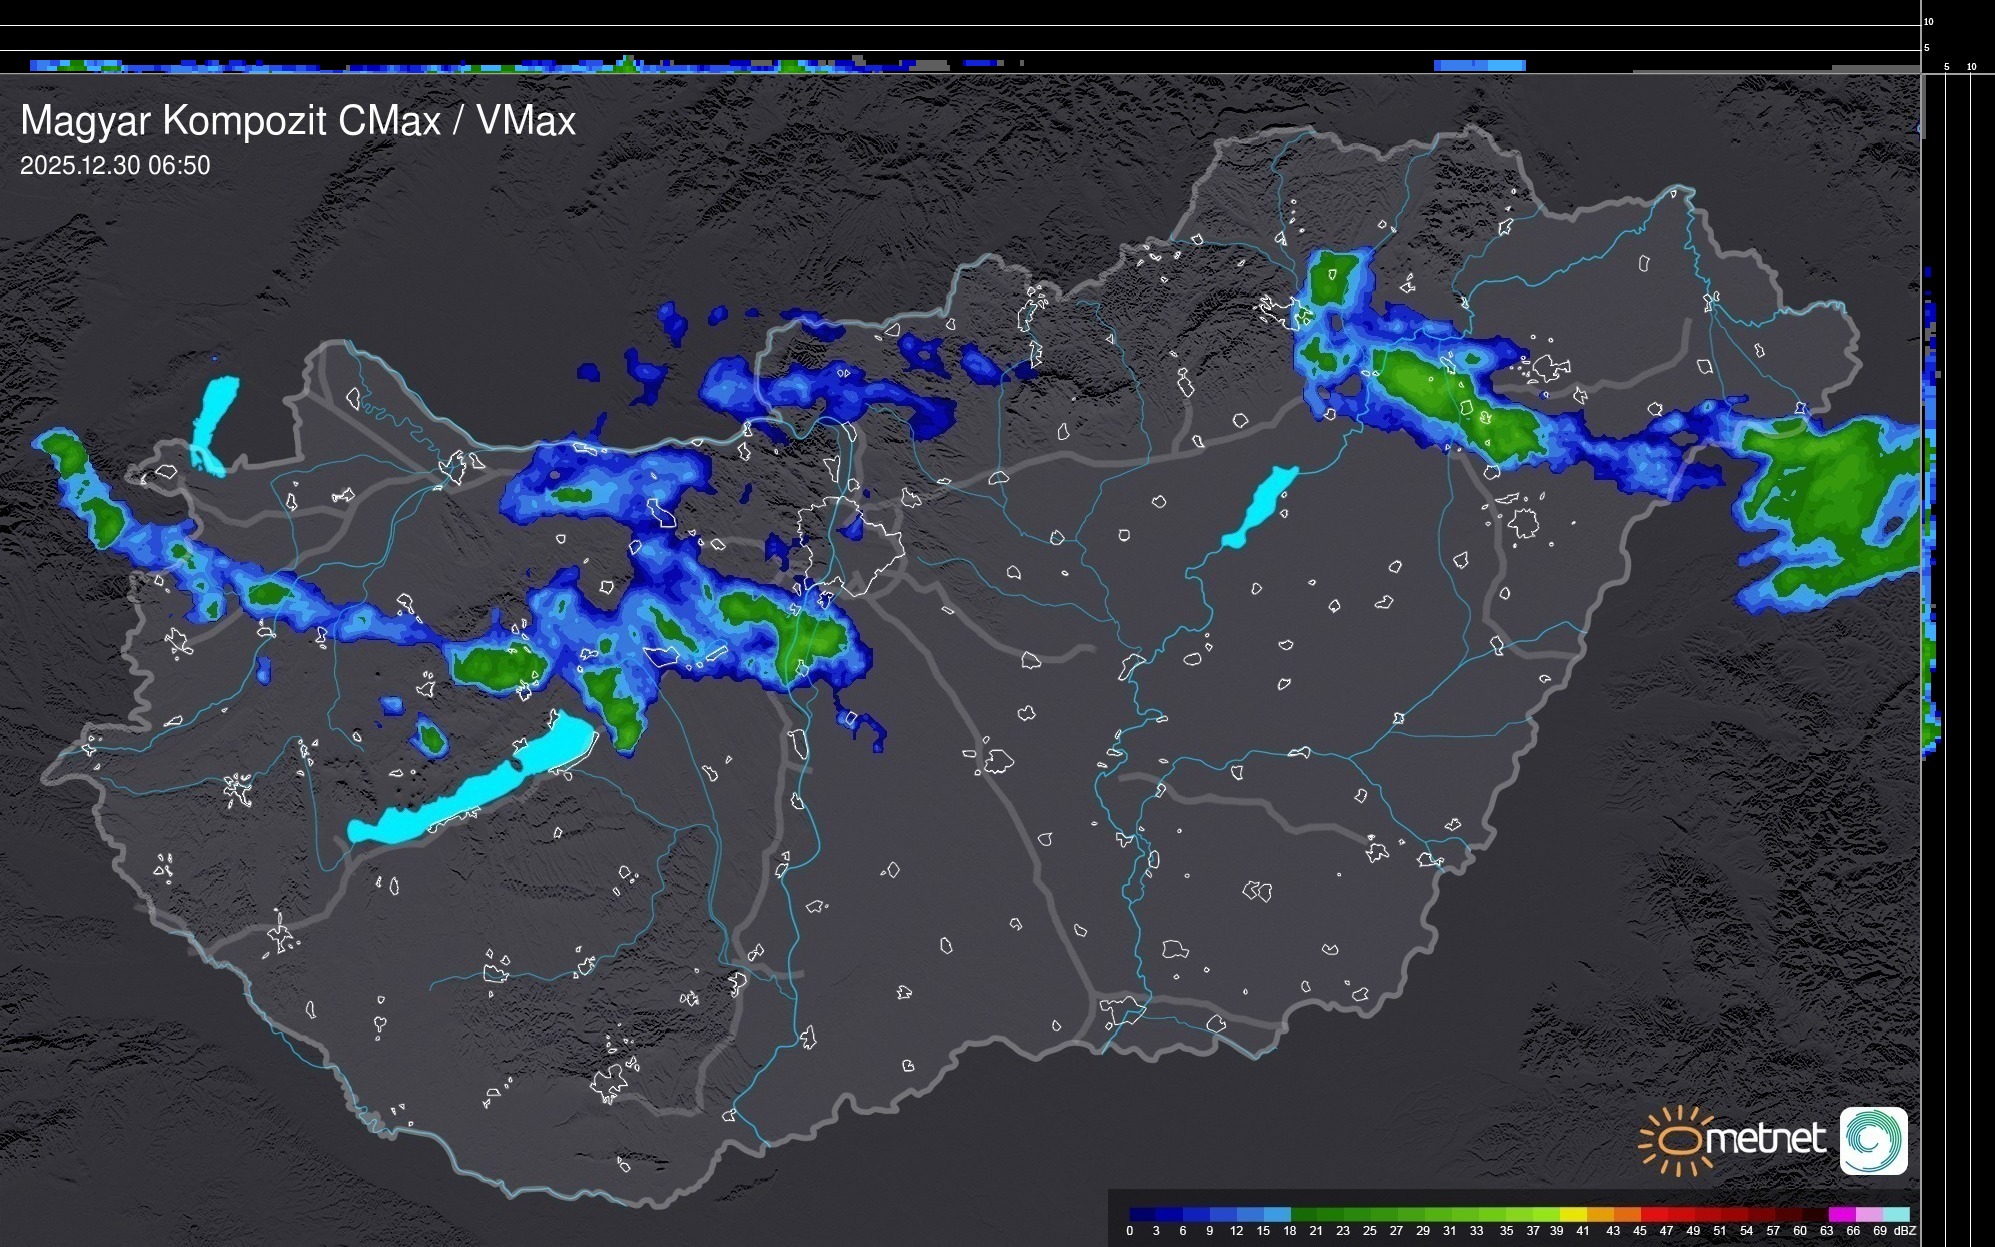Select the bright red 45 dBZ swatch
The width and height of the screenshot is (1995, 1247).
[1653, 1214]
